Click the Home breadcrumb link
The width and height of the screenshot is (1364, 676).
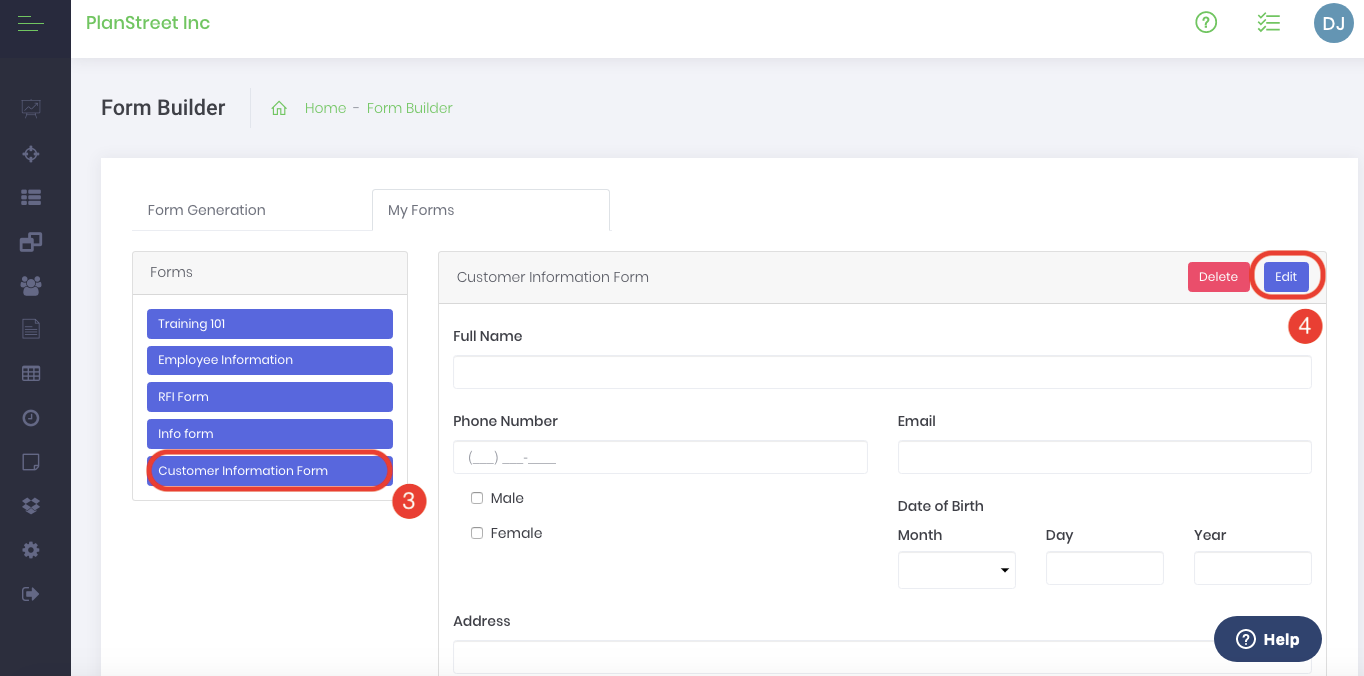click(325, 108)
